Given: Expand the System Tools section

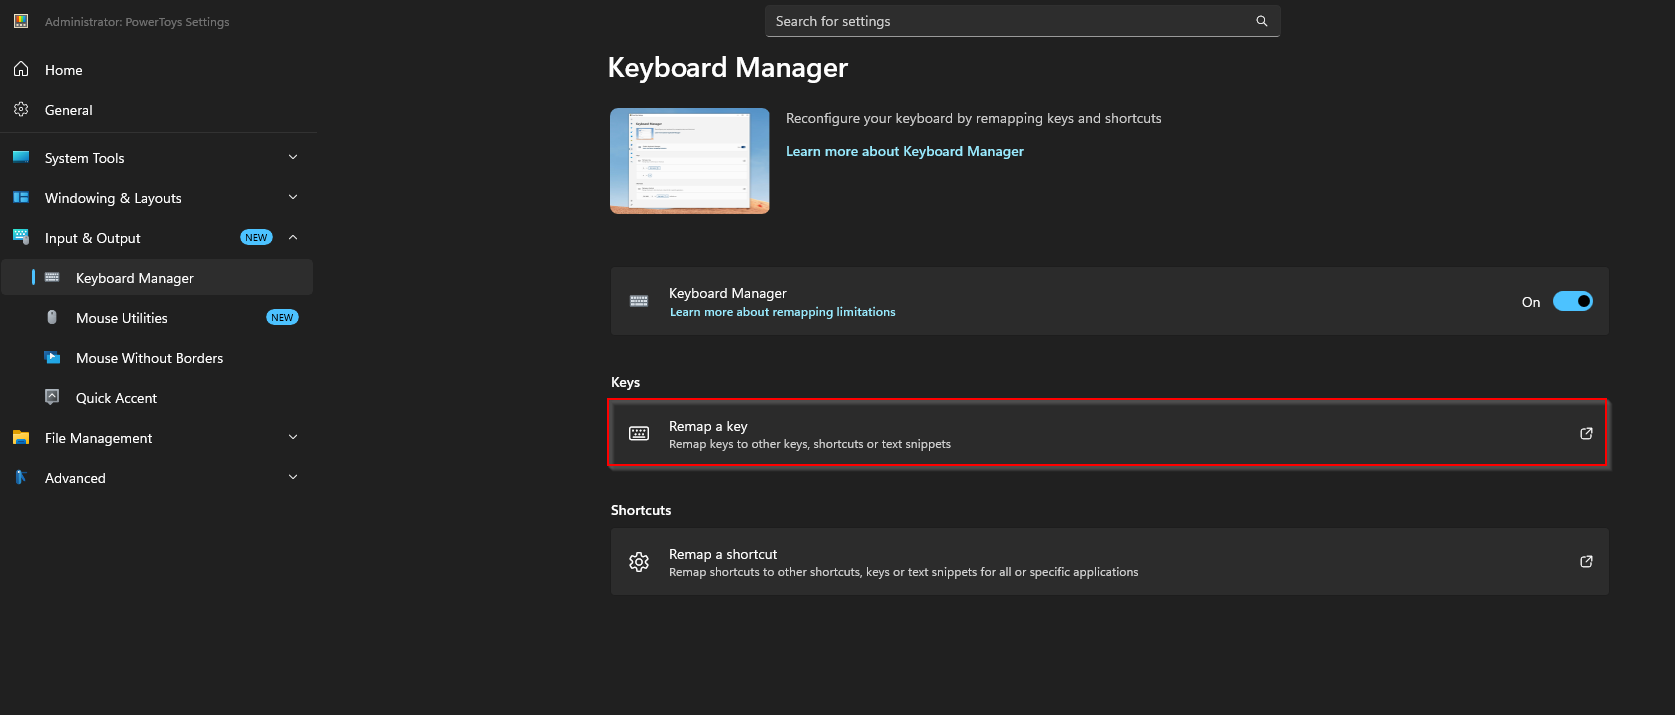Looking at the screenshot, I should tap(293, 158).
